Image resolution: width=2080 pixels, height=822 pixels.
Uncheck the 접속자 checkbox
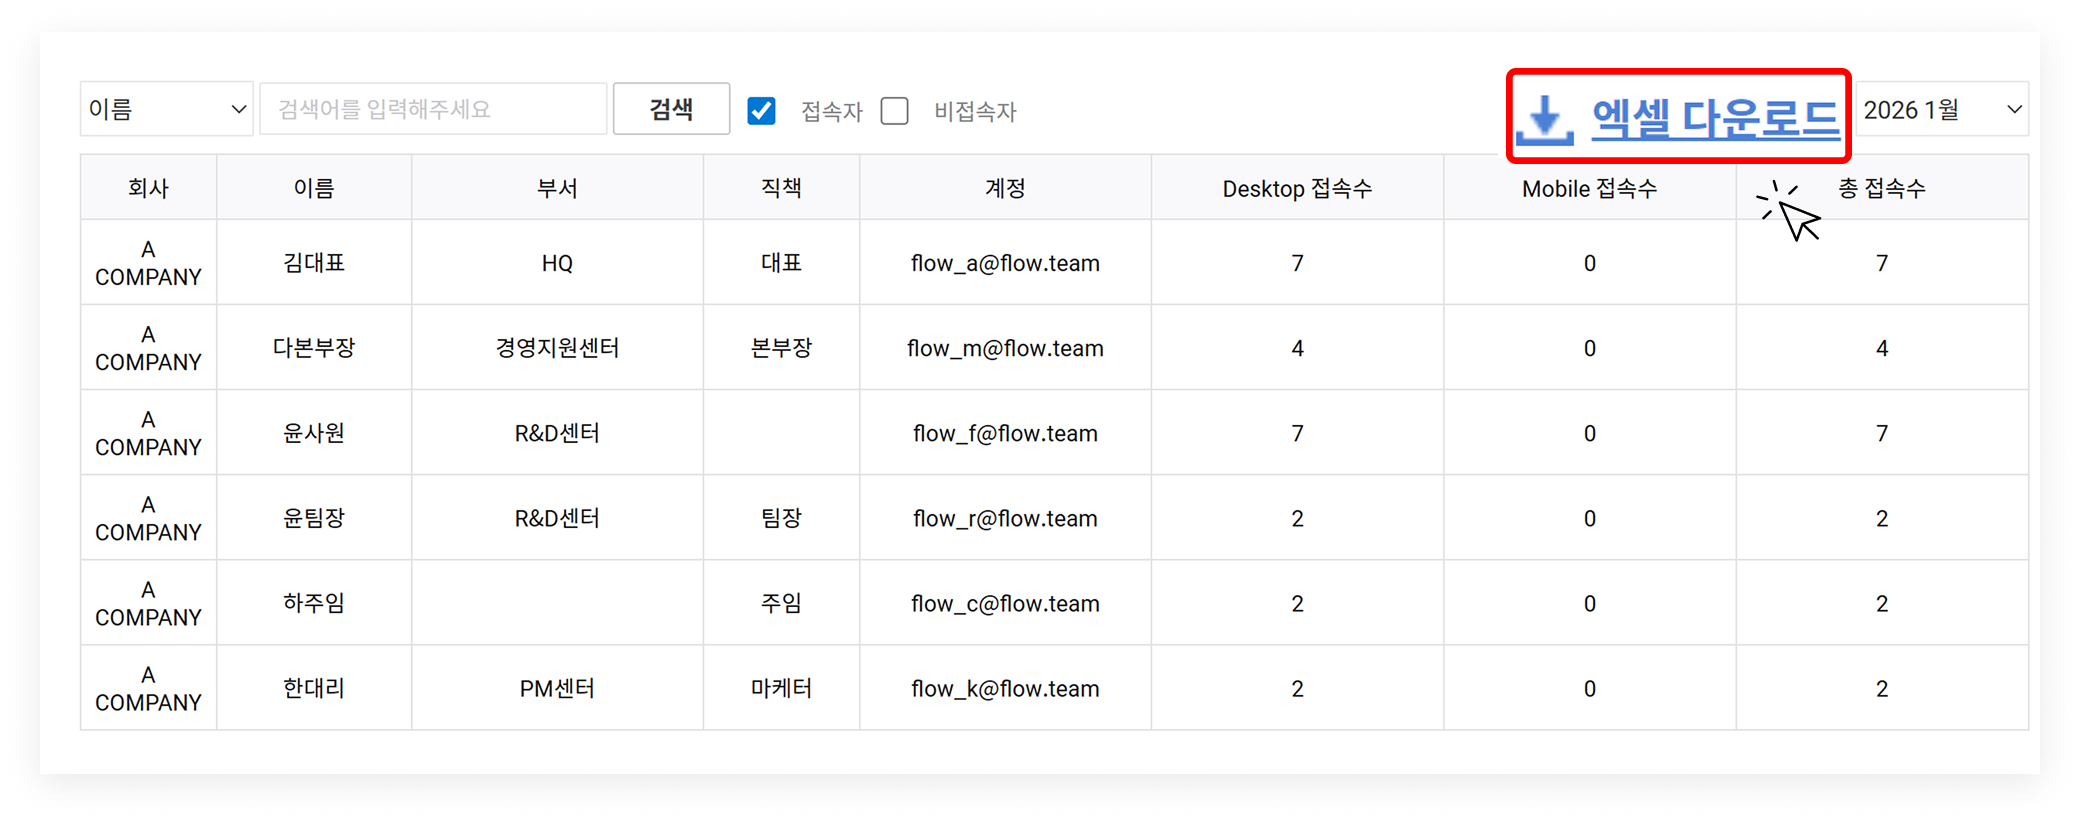coord(762,111)
